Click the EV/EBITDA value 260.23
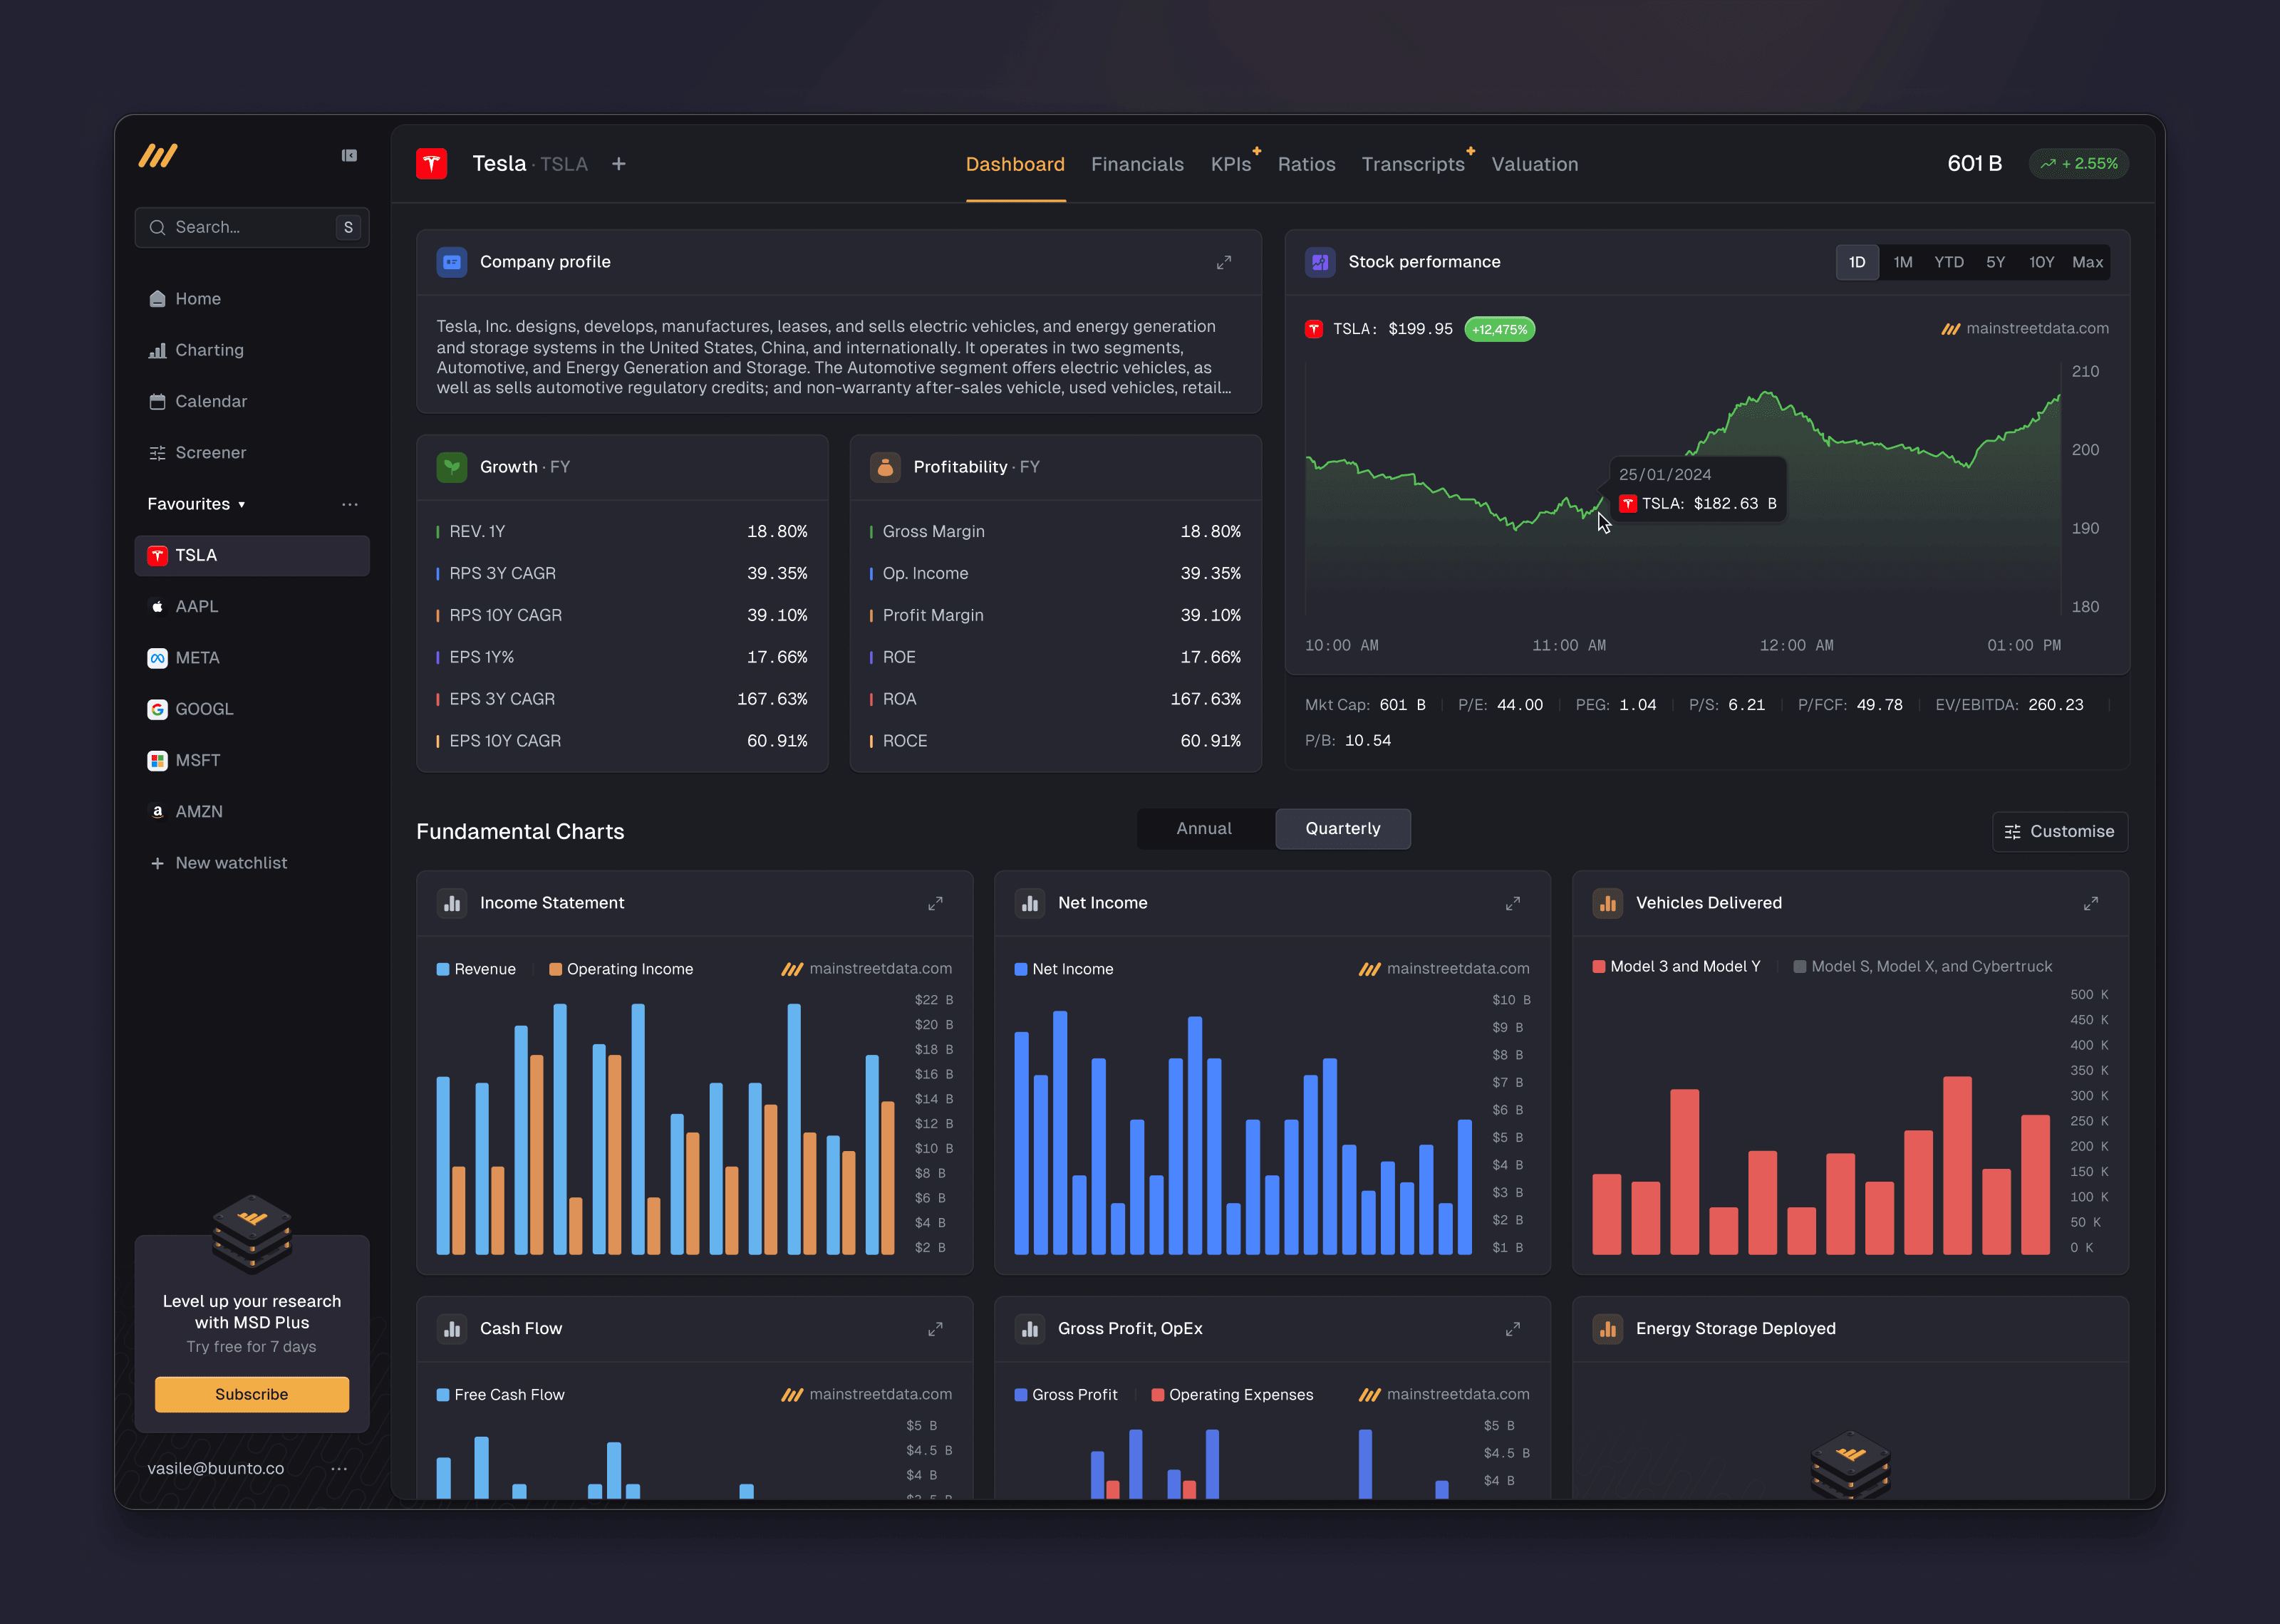The height and width of the screenshot is (1624, 2280). pos(2056,704)
